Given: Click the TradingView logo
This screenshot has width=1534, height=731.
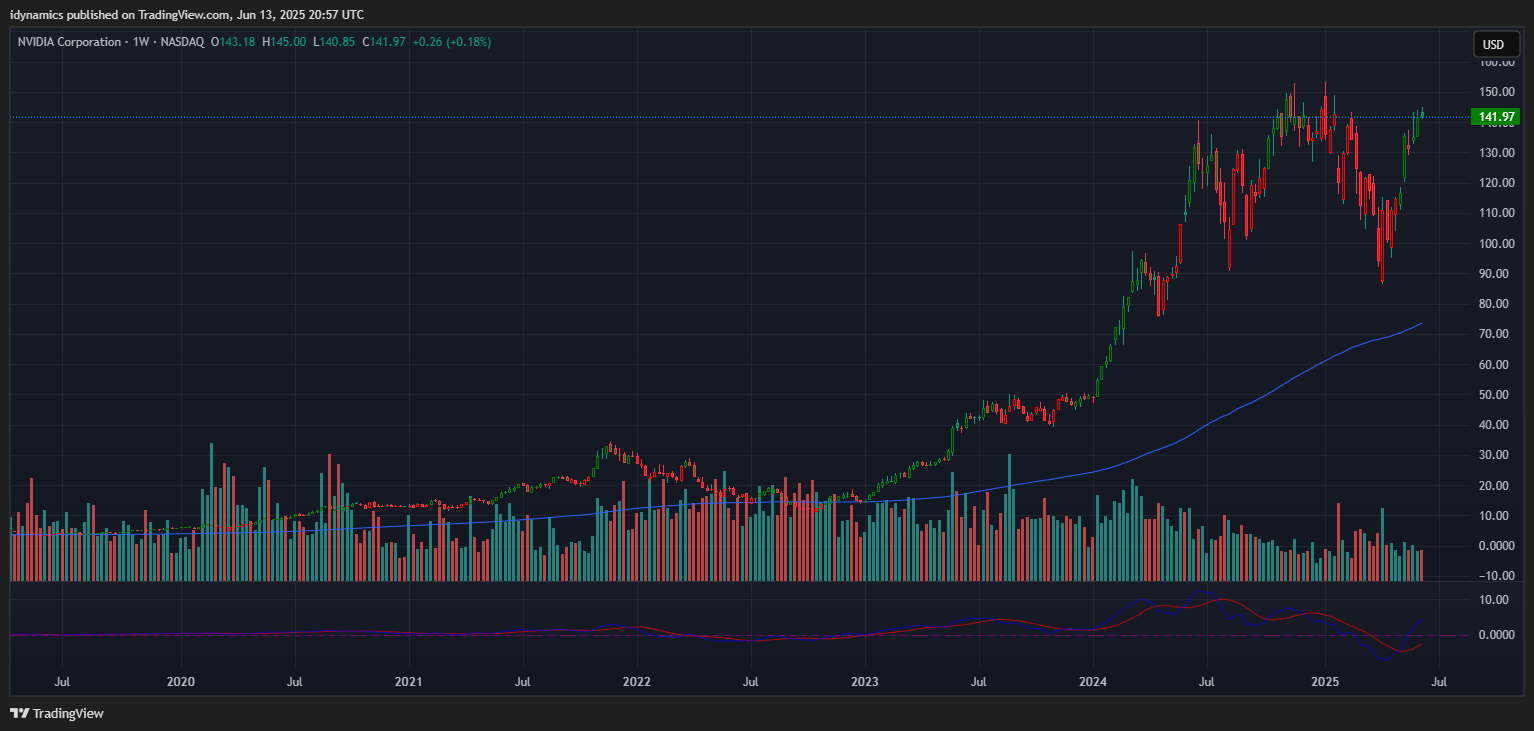Looking at the screenshot, I should 56,714.
